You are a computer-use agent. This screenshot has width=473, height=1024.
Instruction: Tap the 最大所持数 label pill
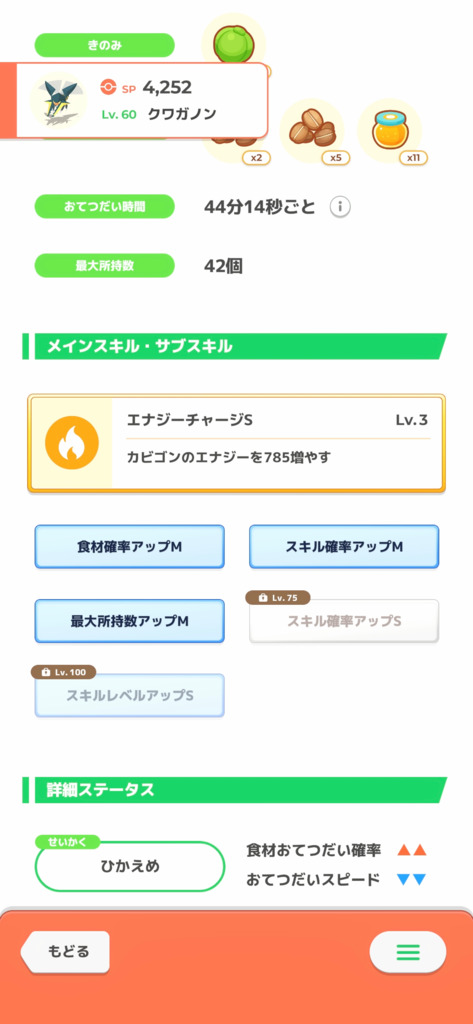pos(105,266)
